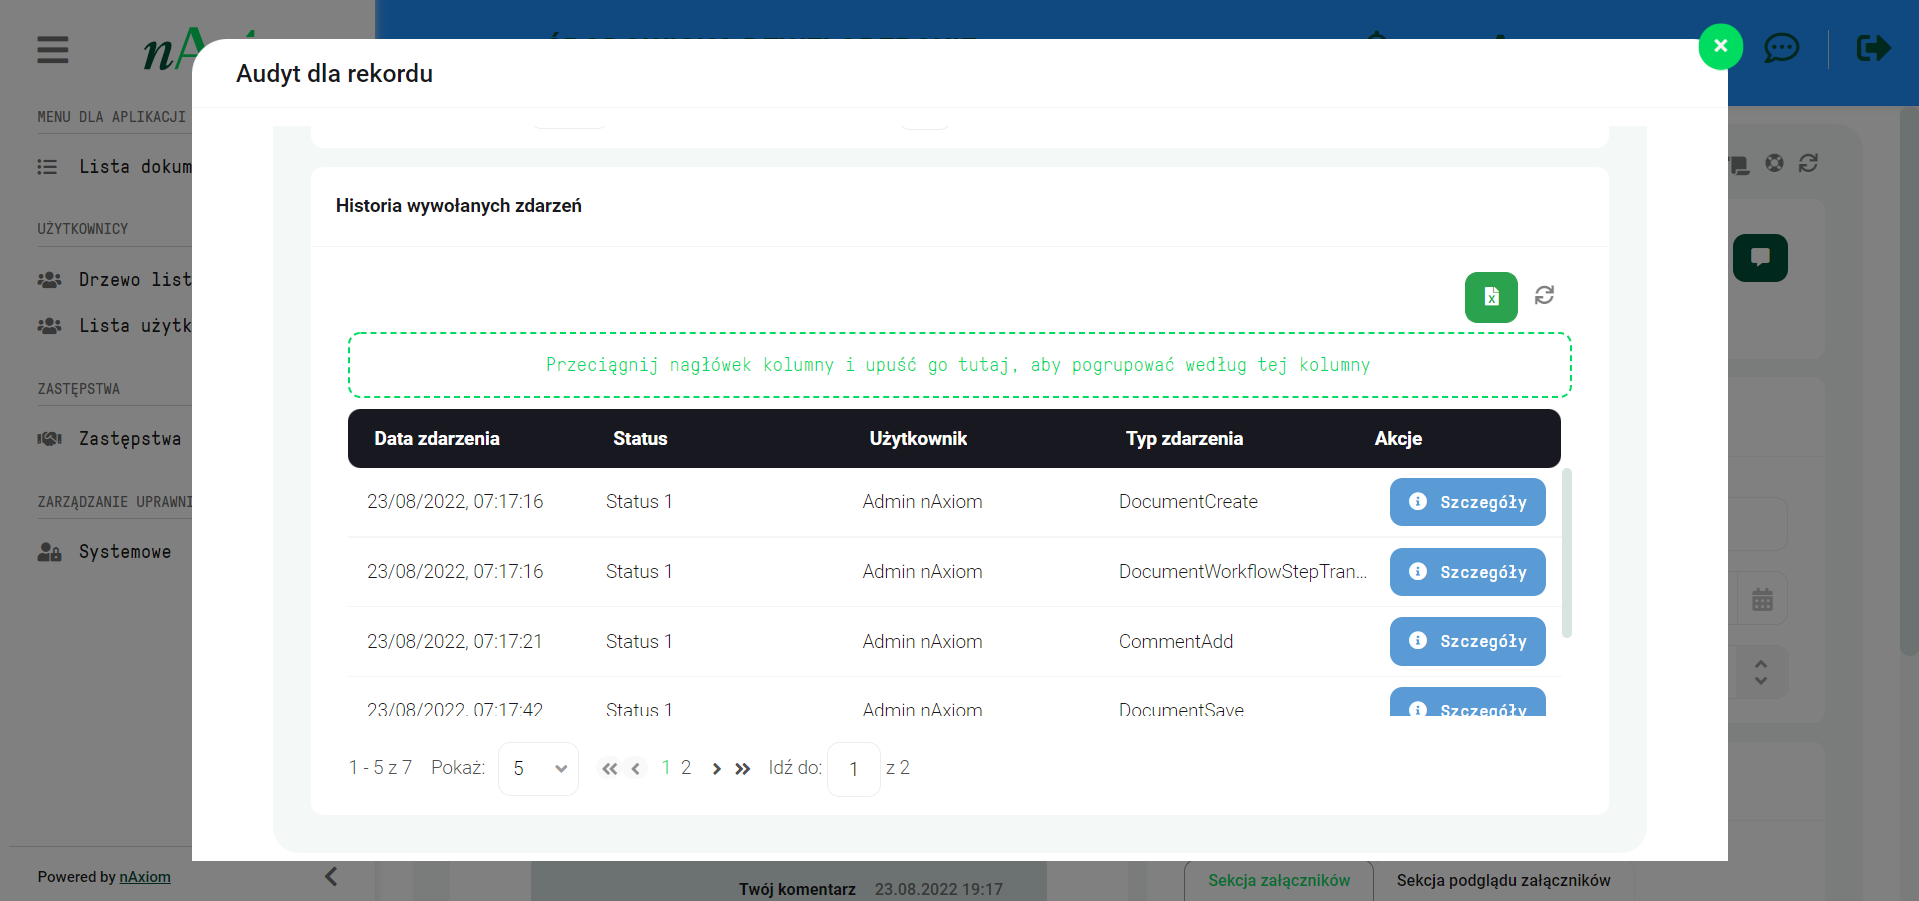Open the chat messages icon
This screenshot has height=901, width=1919.
click(x=1781, y=48)
